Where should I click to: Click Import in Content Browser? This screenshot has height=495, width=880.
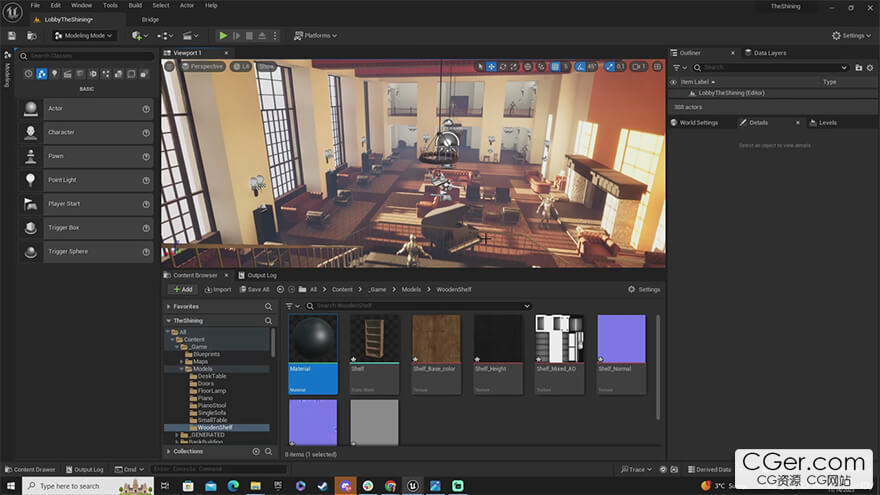(x=218, y=290)
